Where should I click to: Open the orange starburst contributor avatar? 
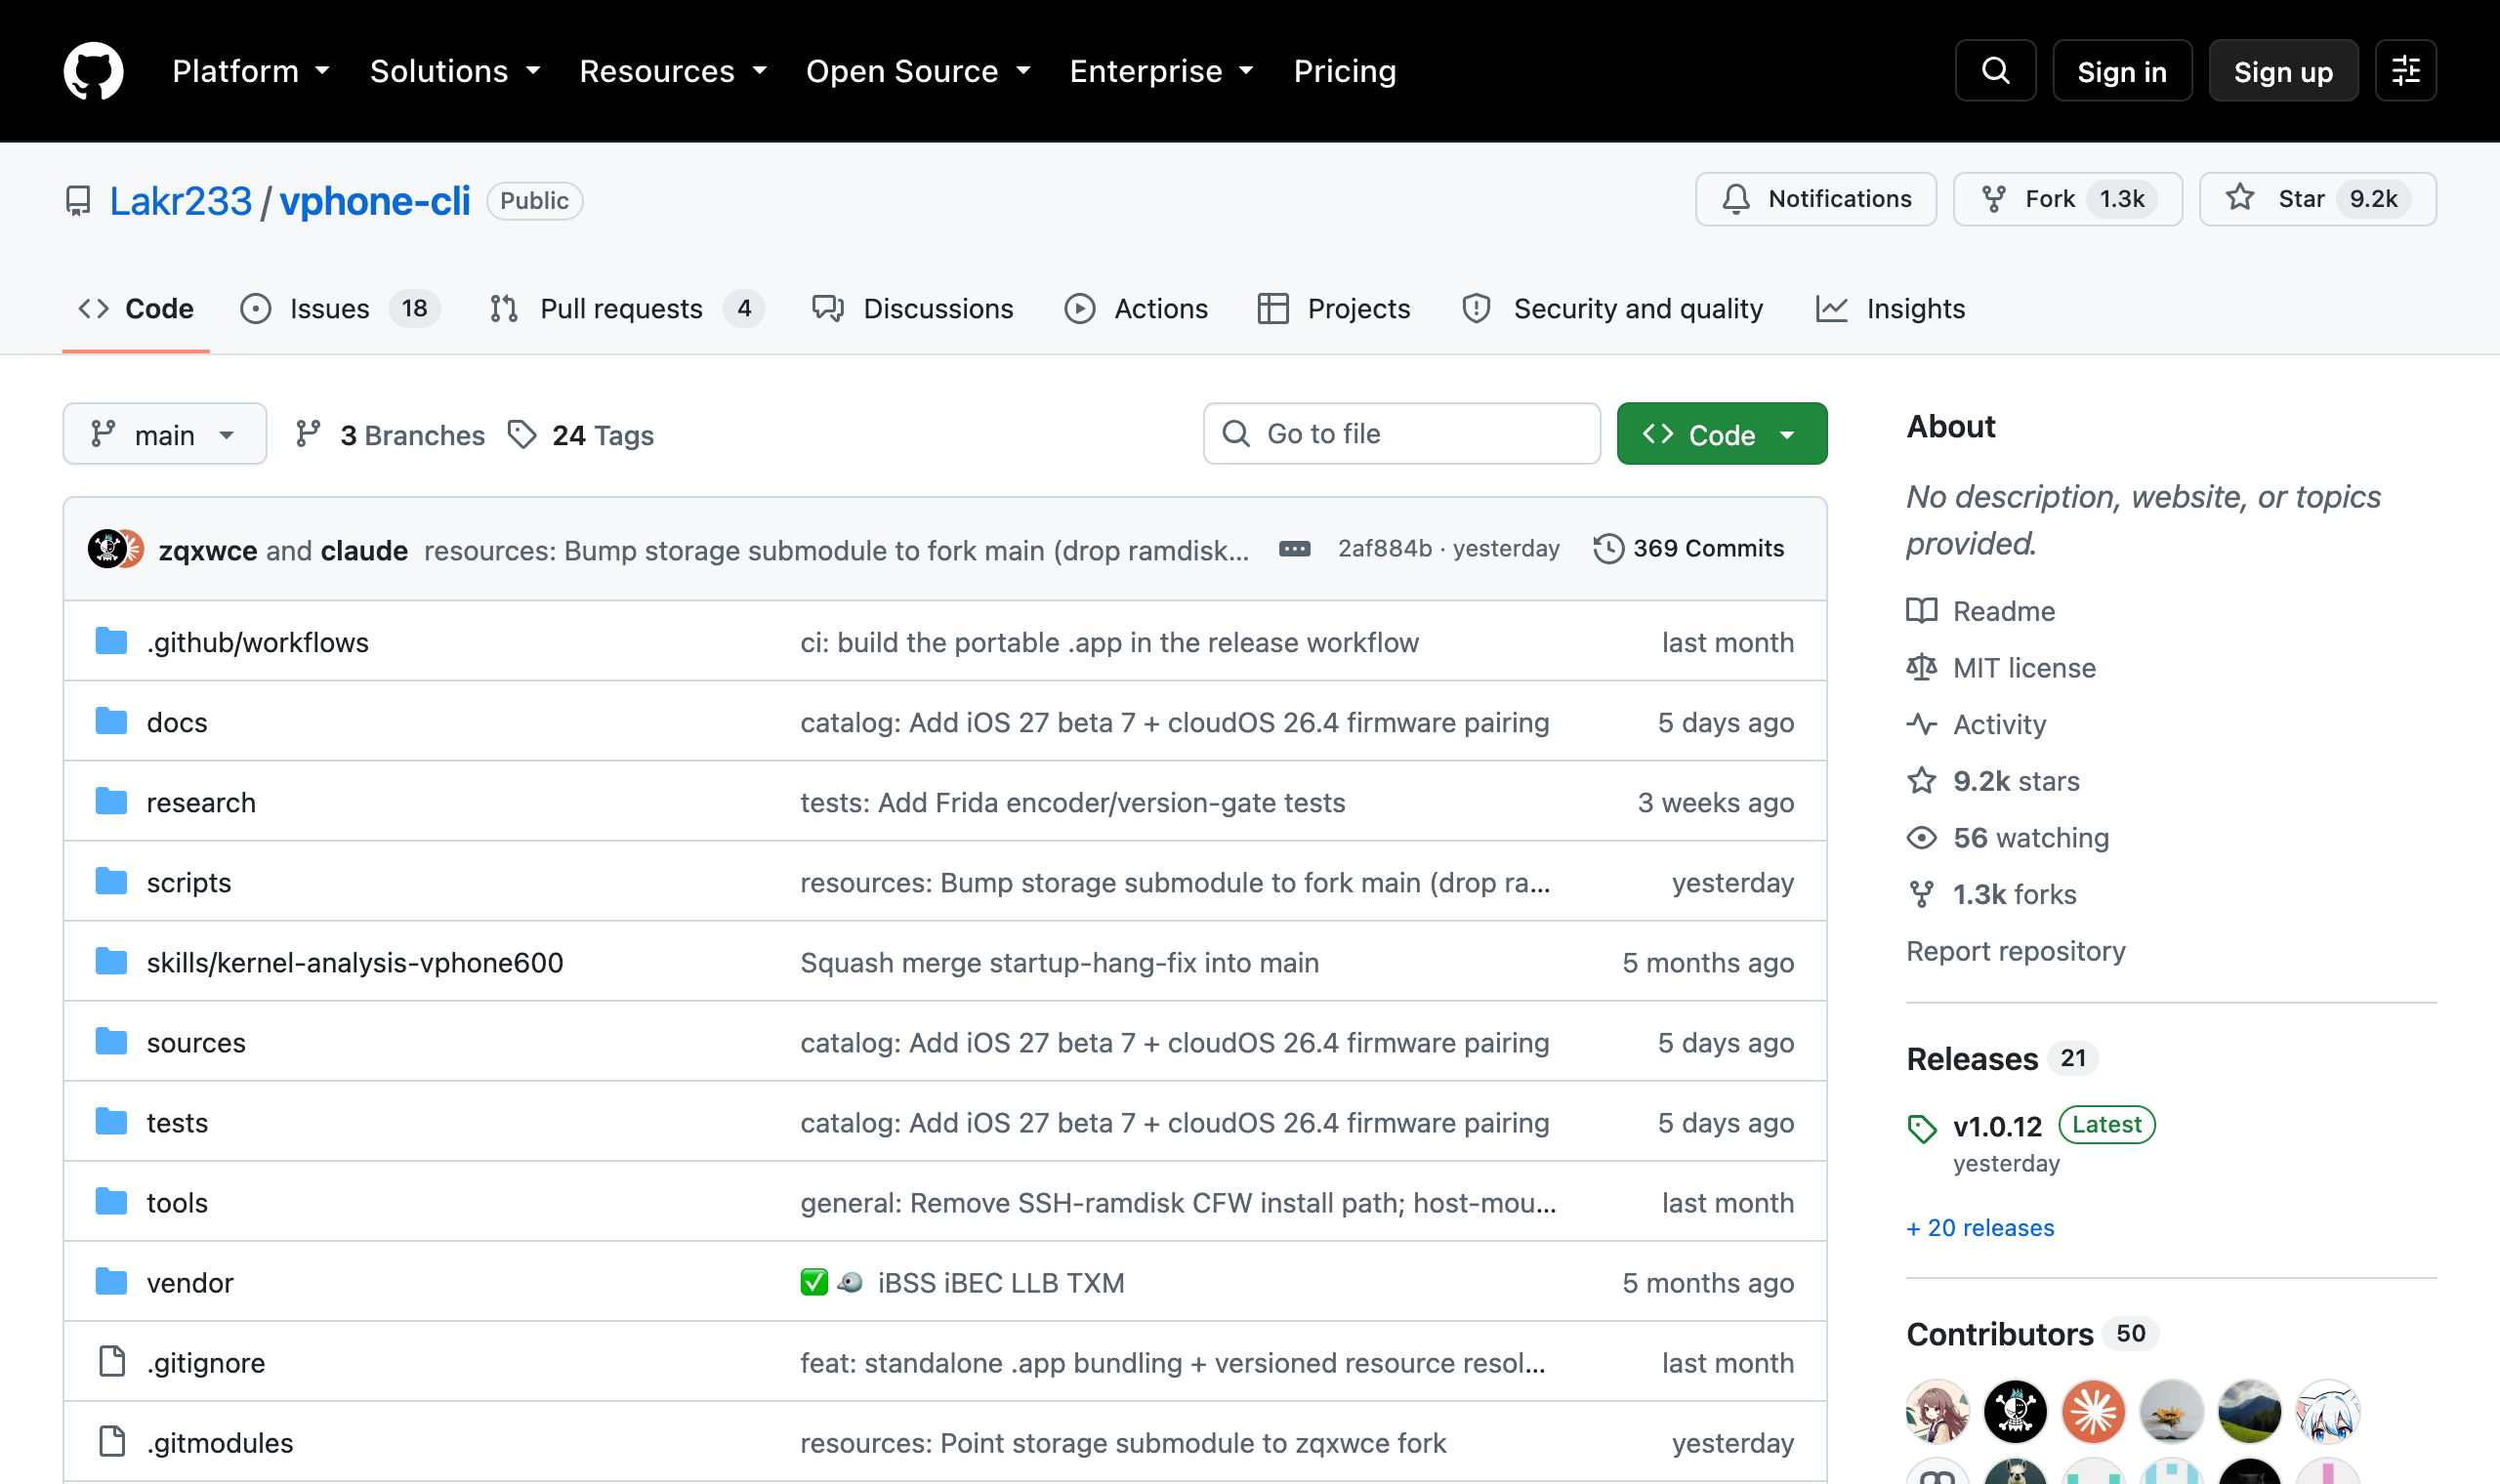(2093, 1412)
